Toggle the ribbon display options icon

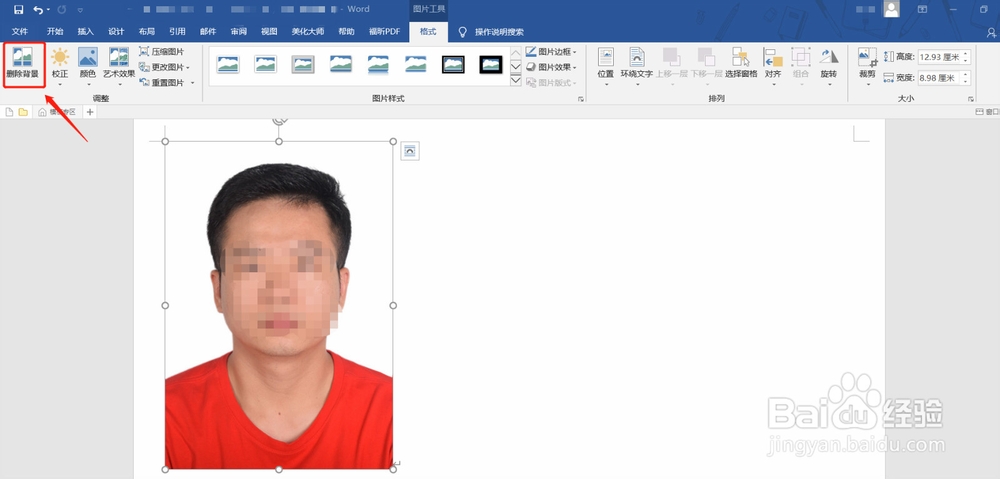click(922, 10)
